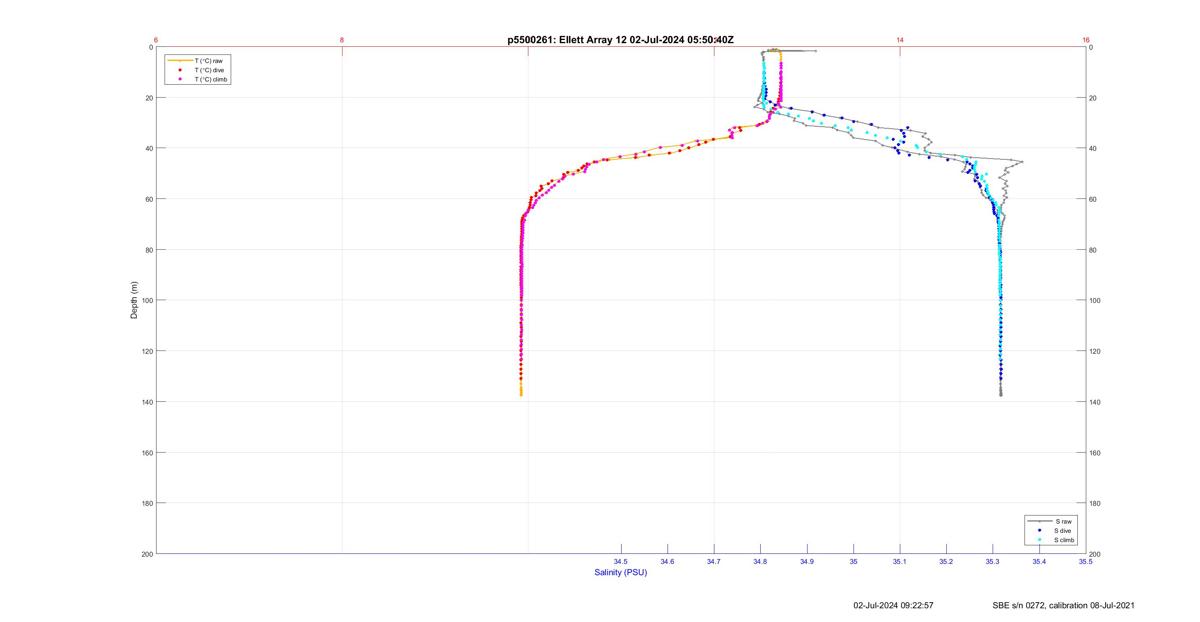Screen dimensions: 1200x622
Task: Click salinity tick label 35
Action: 854,562
